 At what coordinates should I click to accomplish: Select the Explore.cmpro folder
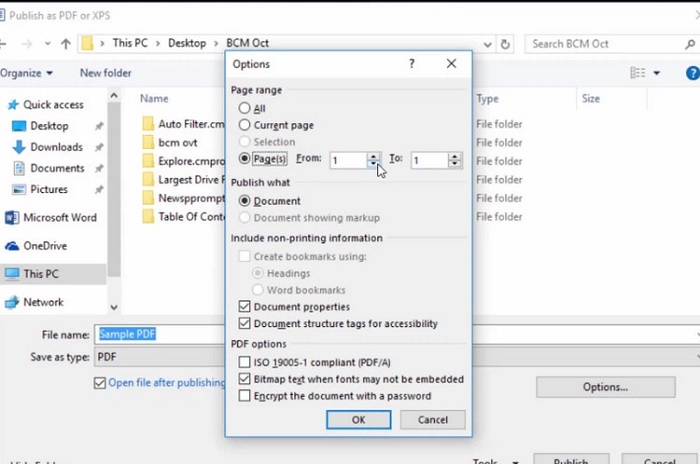pyautogui.click(x=183, y=161)
